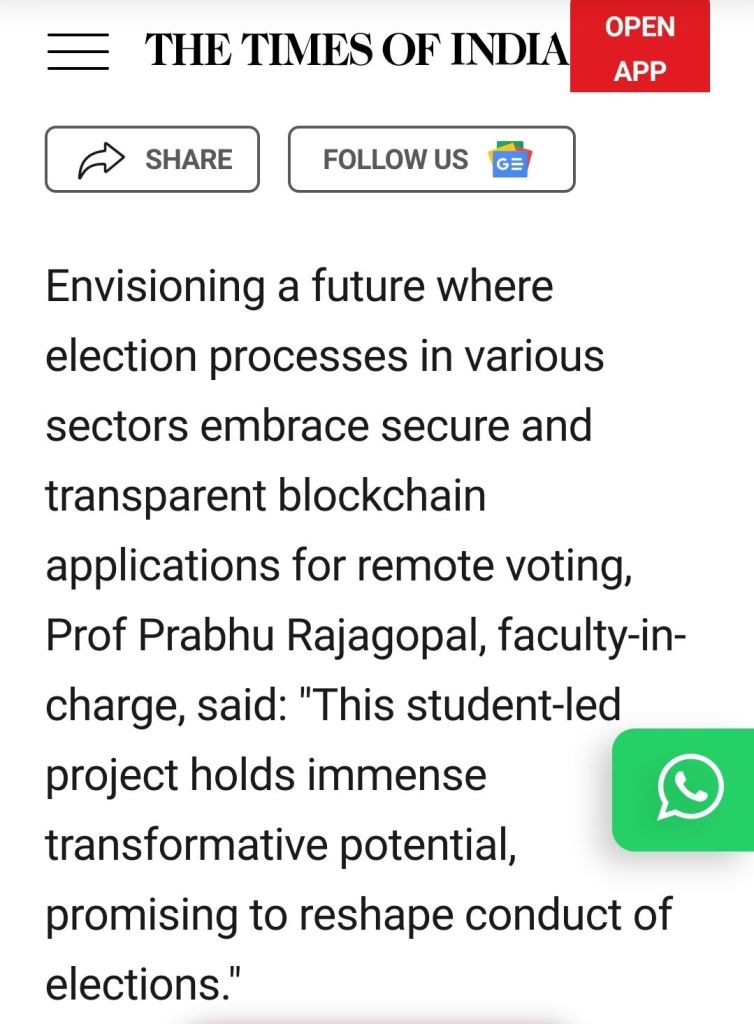Click the words "Envisioning a future where"
Viewport: 754px width, 1024px height.
tap(299, 287)
